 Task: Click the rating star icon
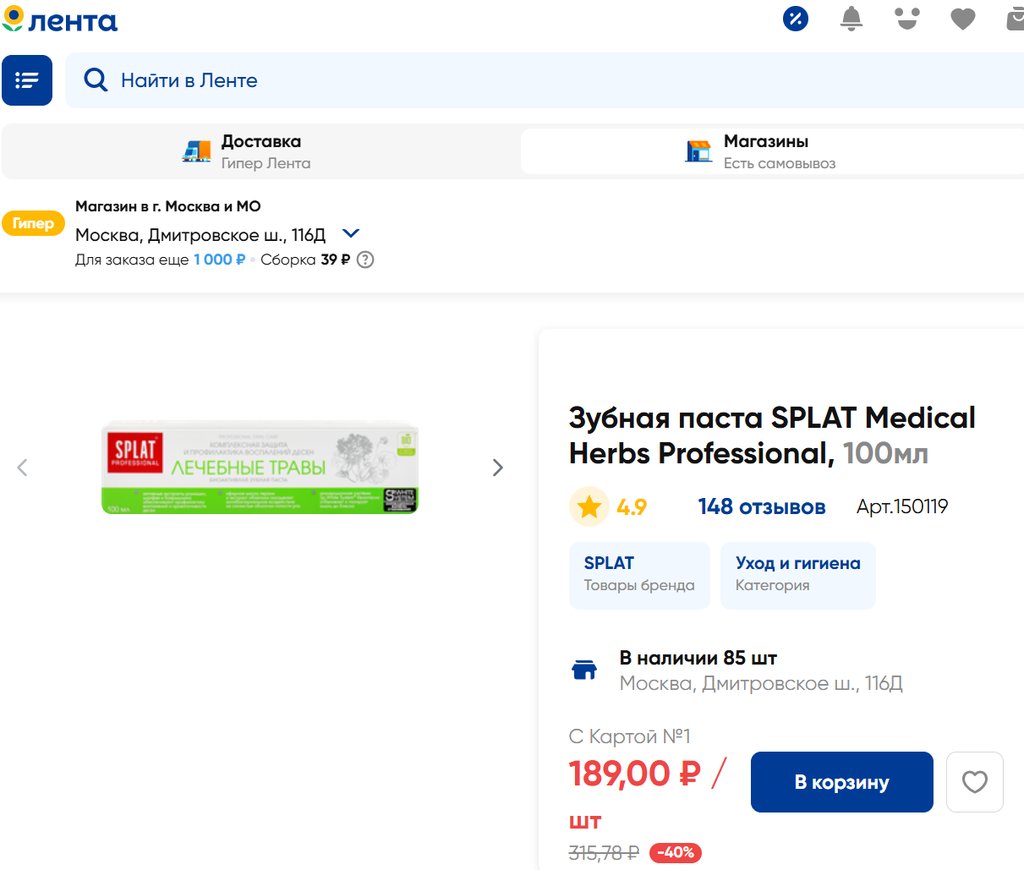click(x=589, y=507)
